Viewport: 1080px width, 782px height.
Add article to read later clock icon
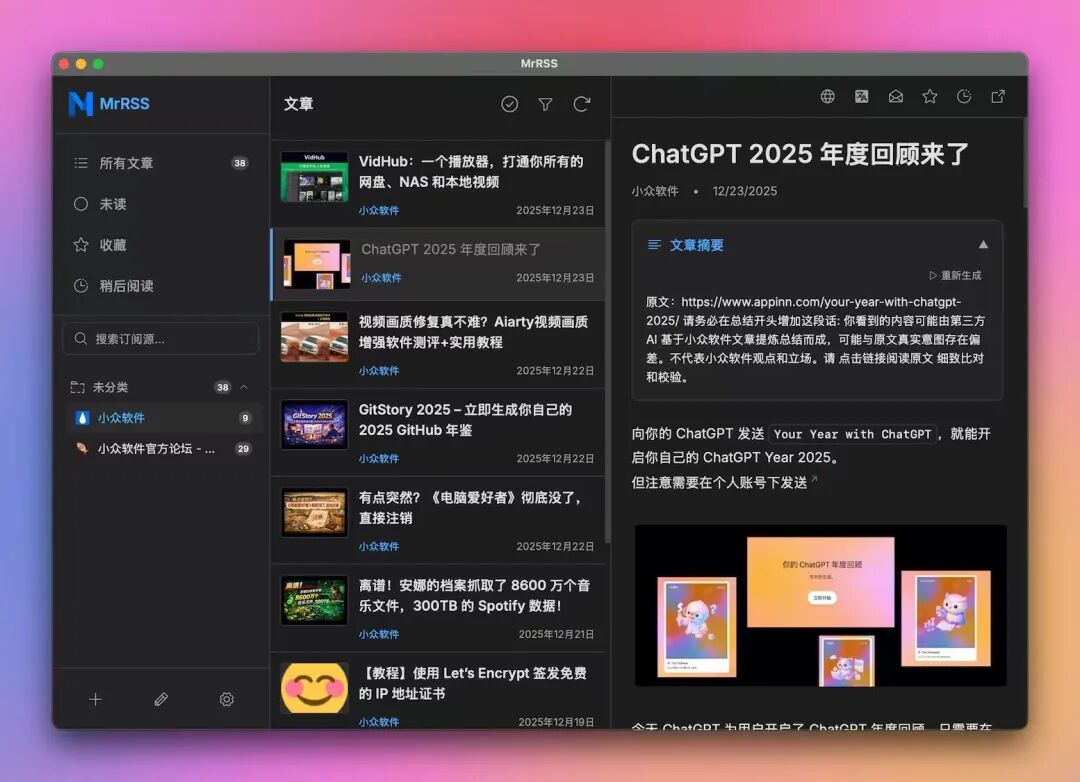pyautogui.click(x=964, y=96)
